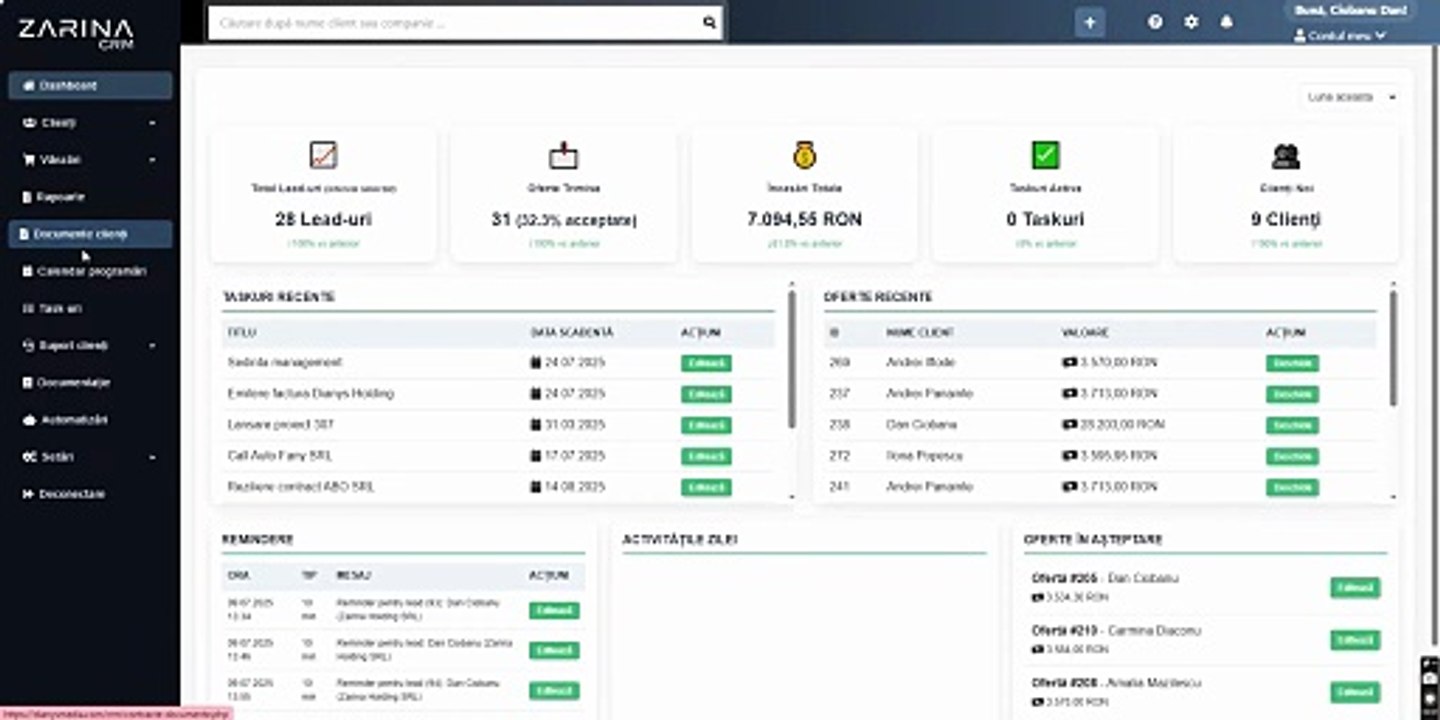Open the Task-uri sidebar item
Image resolution: width=1440 pixels, height=720 pixels.
click(x=90, y=308)
